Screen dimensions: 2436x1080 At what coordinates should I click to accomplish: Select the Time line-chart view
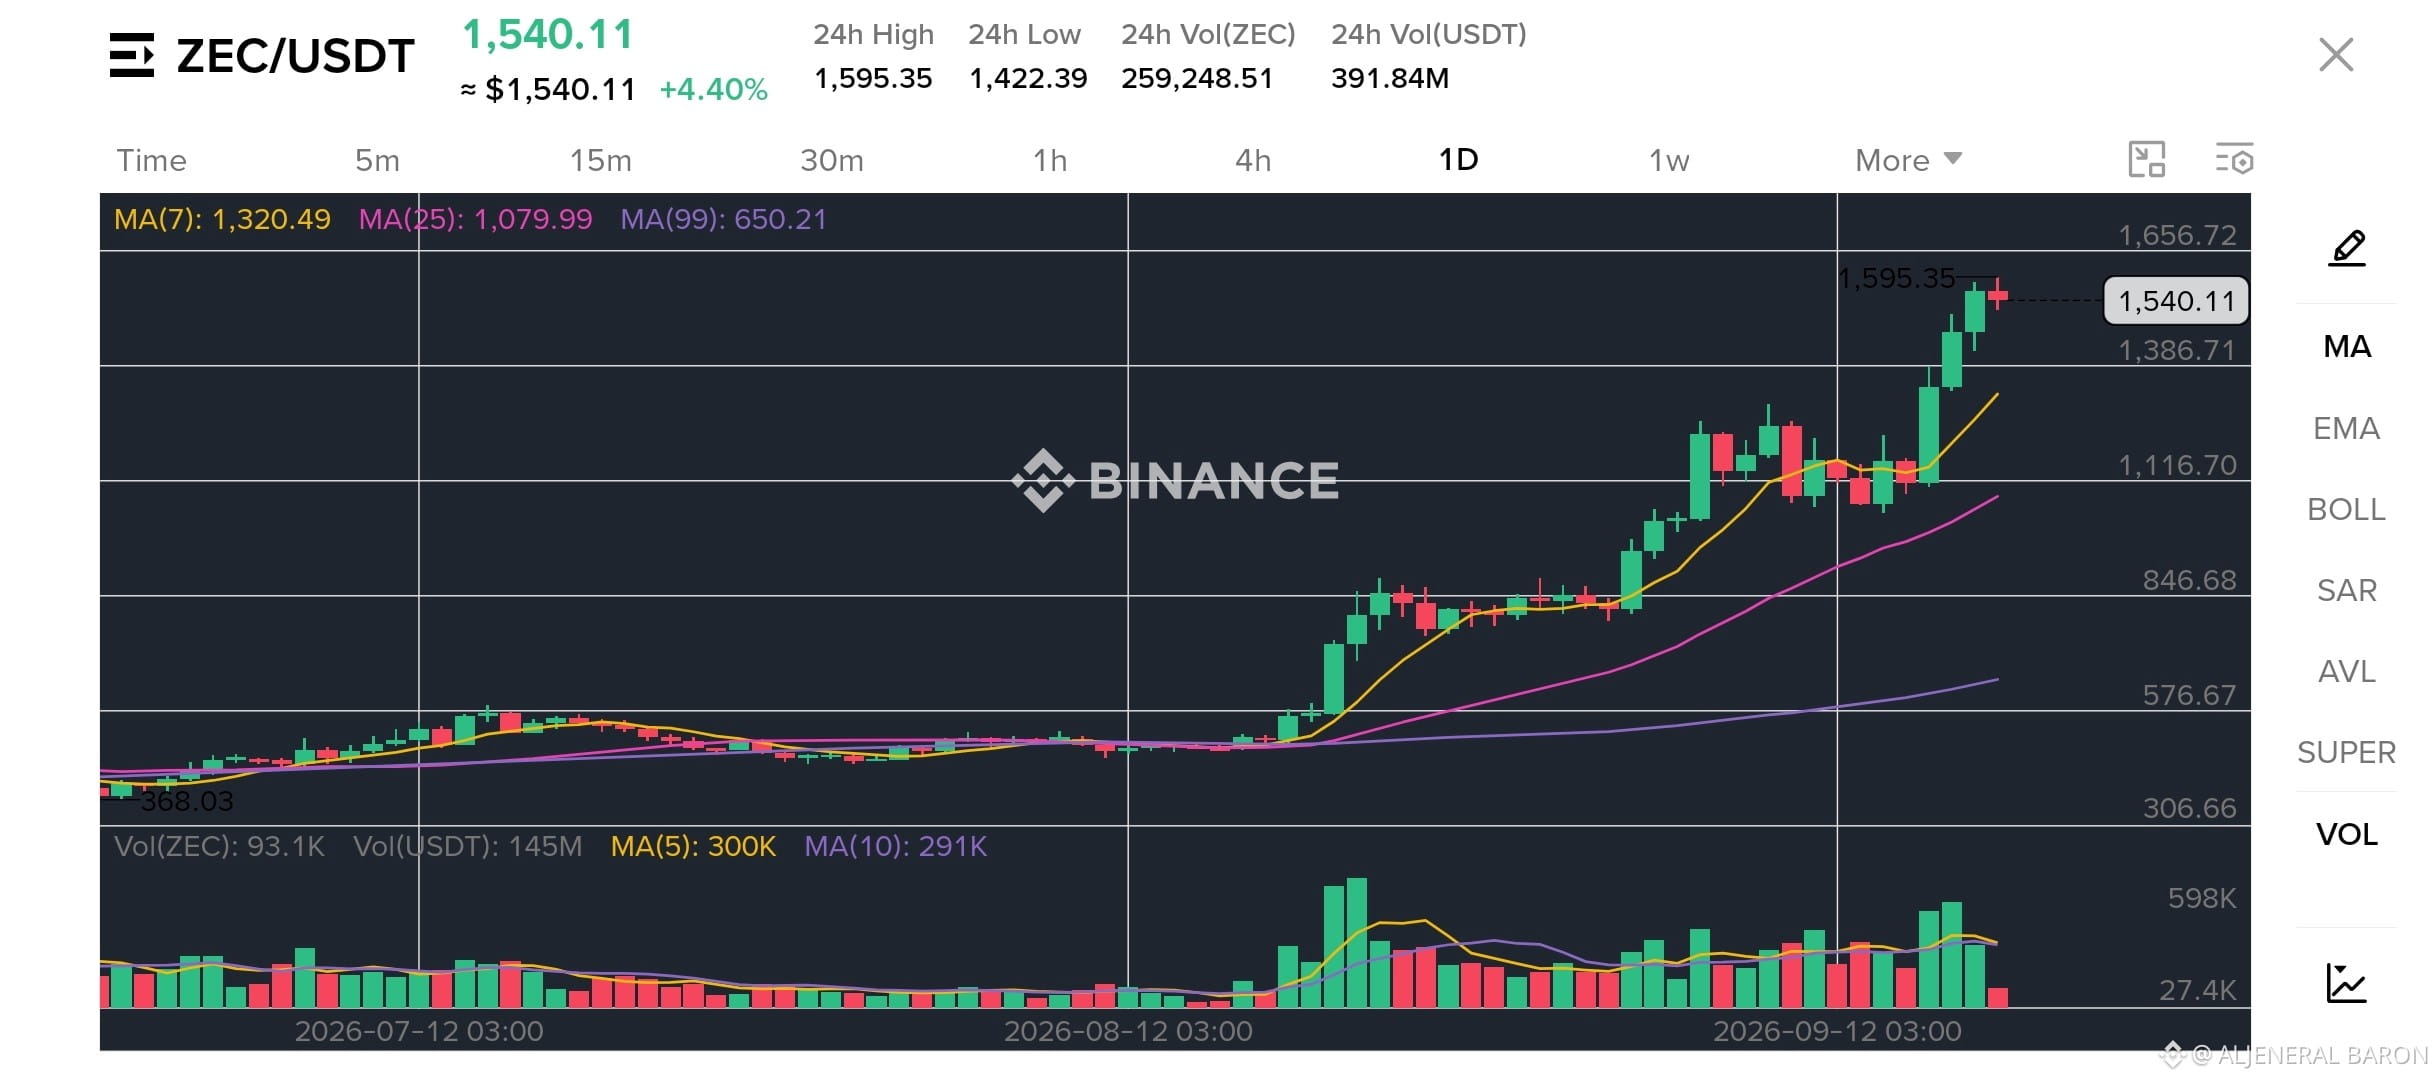pos(152,160)
